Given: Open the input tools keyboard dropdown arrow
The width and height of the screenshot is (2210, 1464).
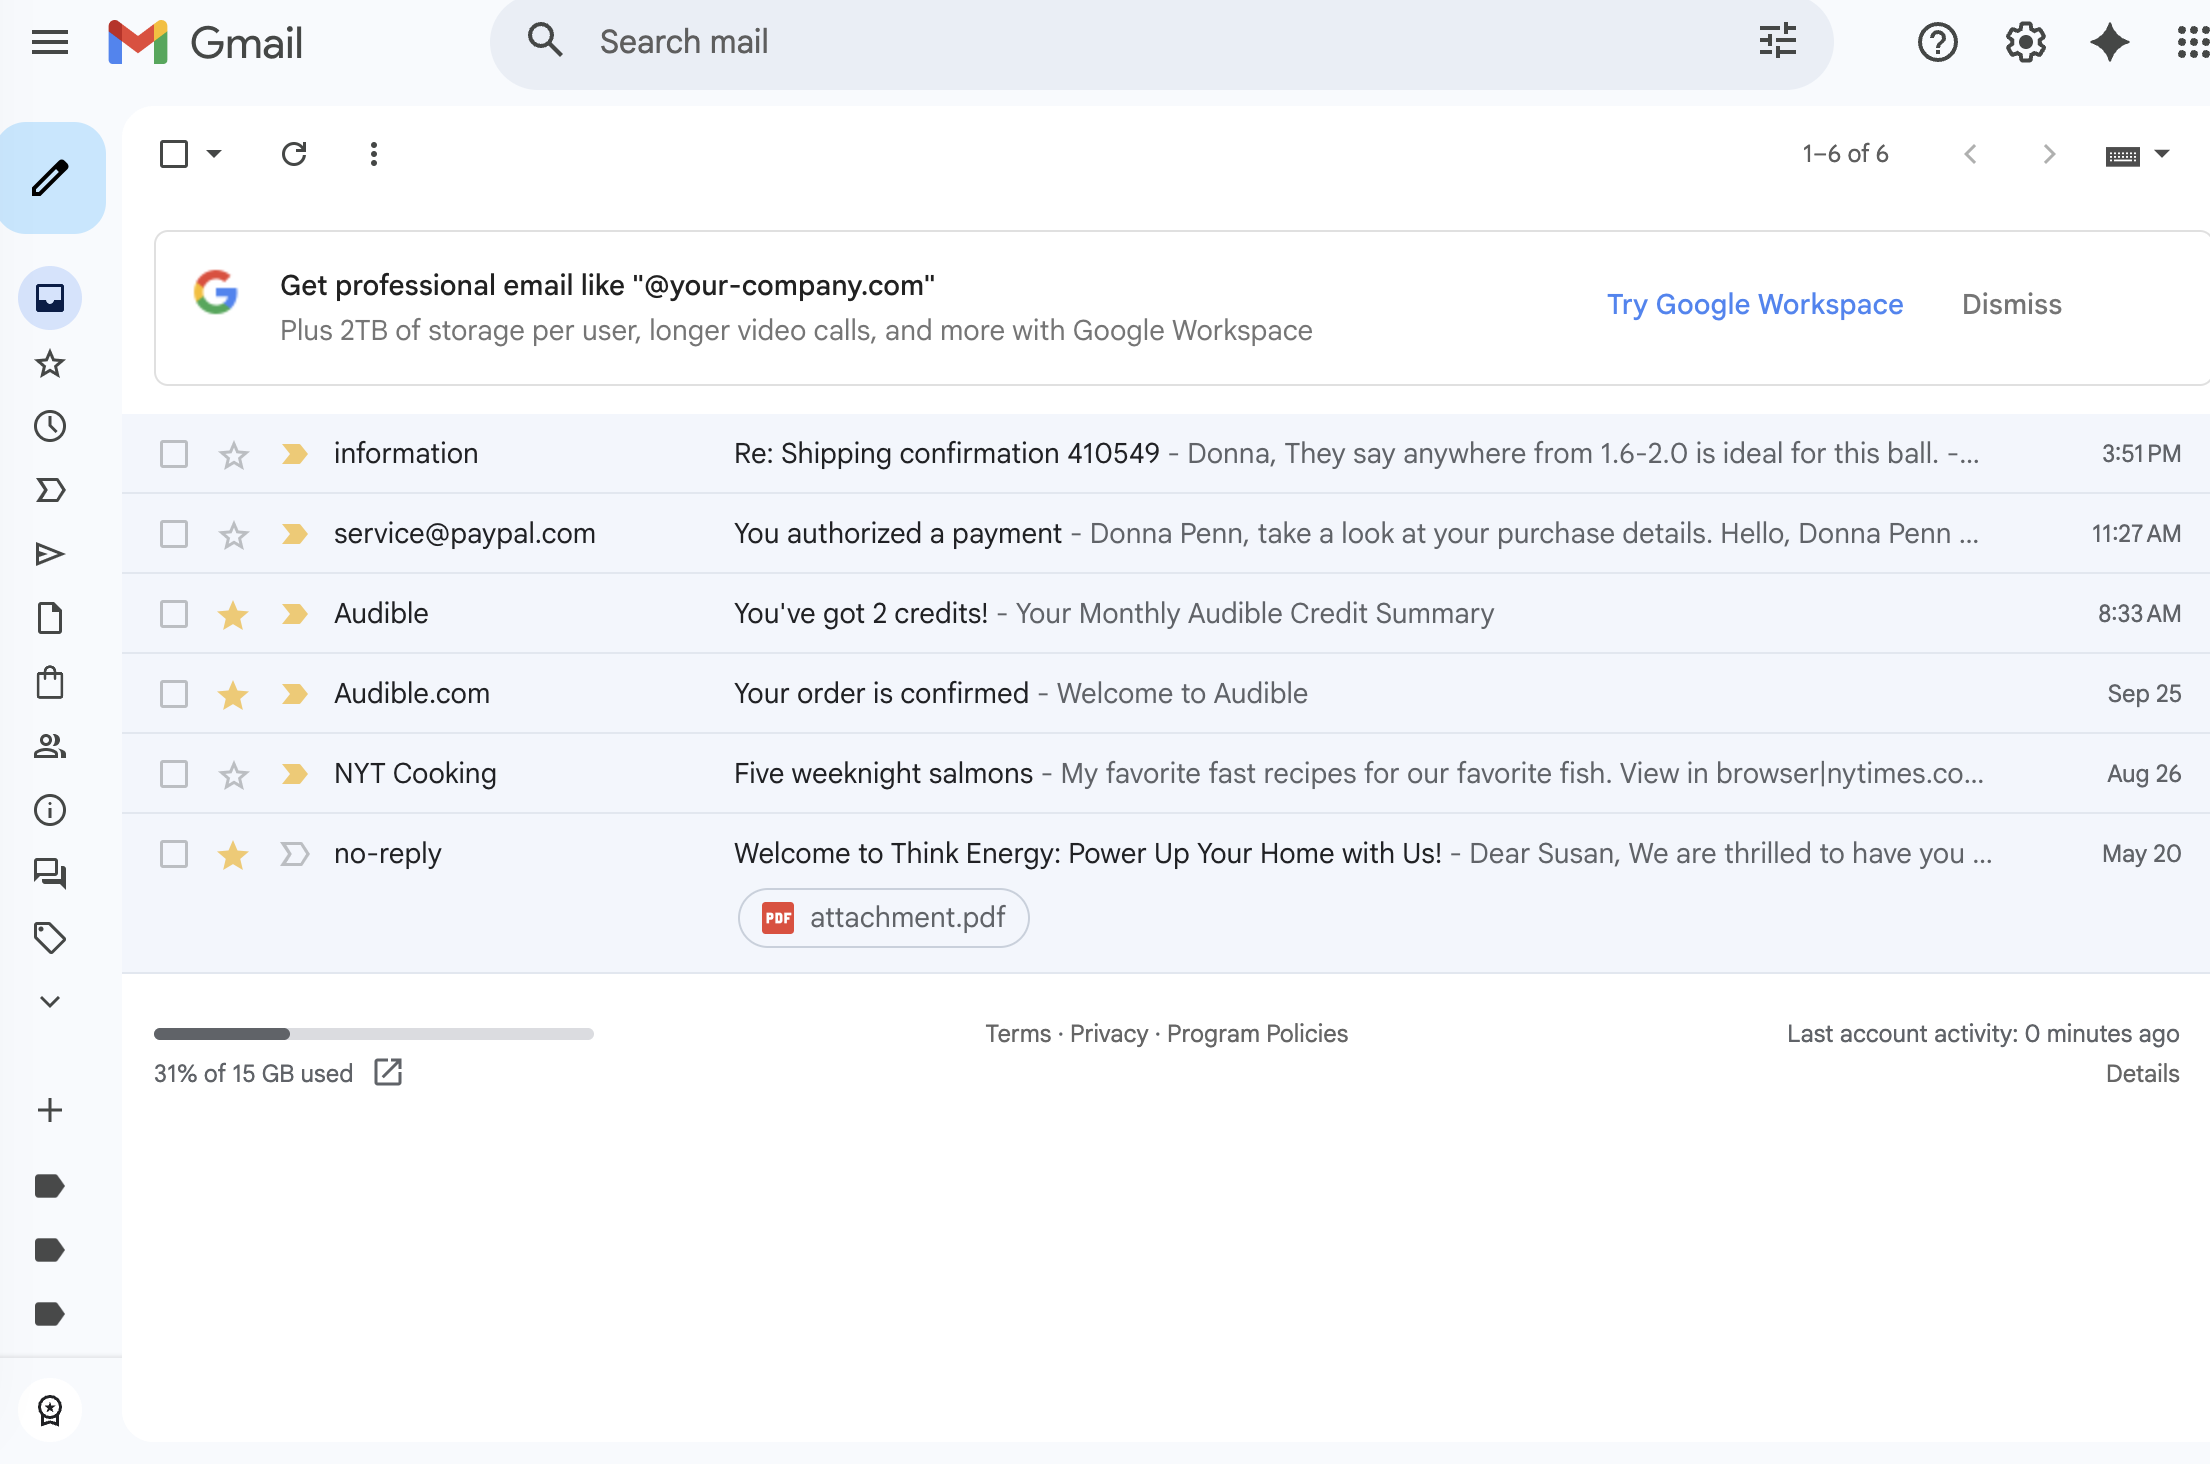Looking at the screenshot, I should pyautogui.click(x=2162, y=154).
